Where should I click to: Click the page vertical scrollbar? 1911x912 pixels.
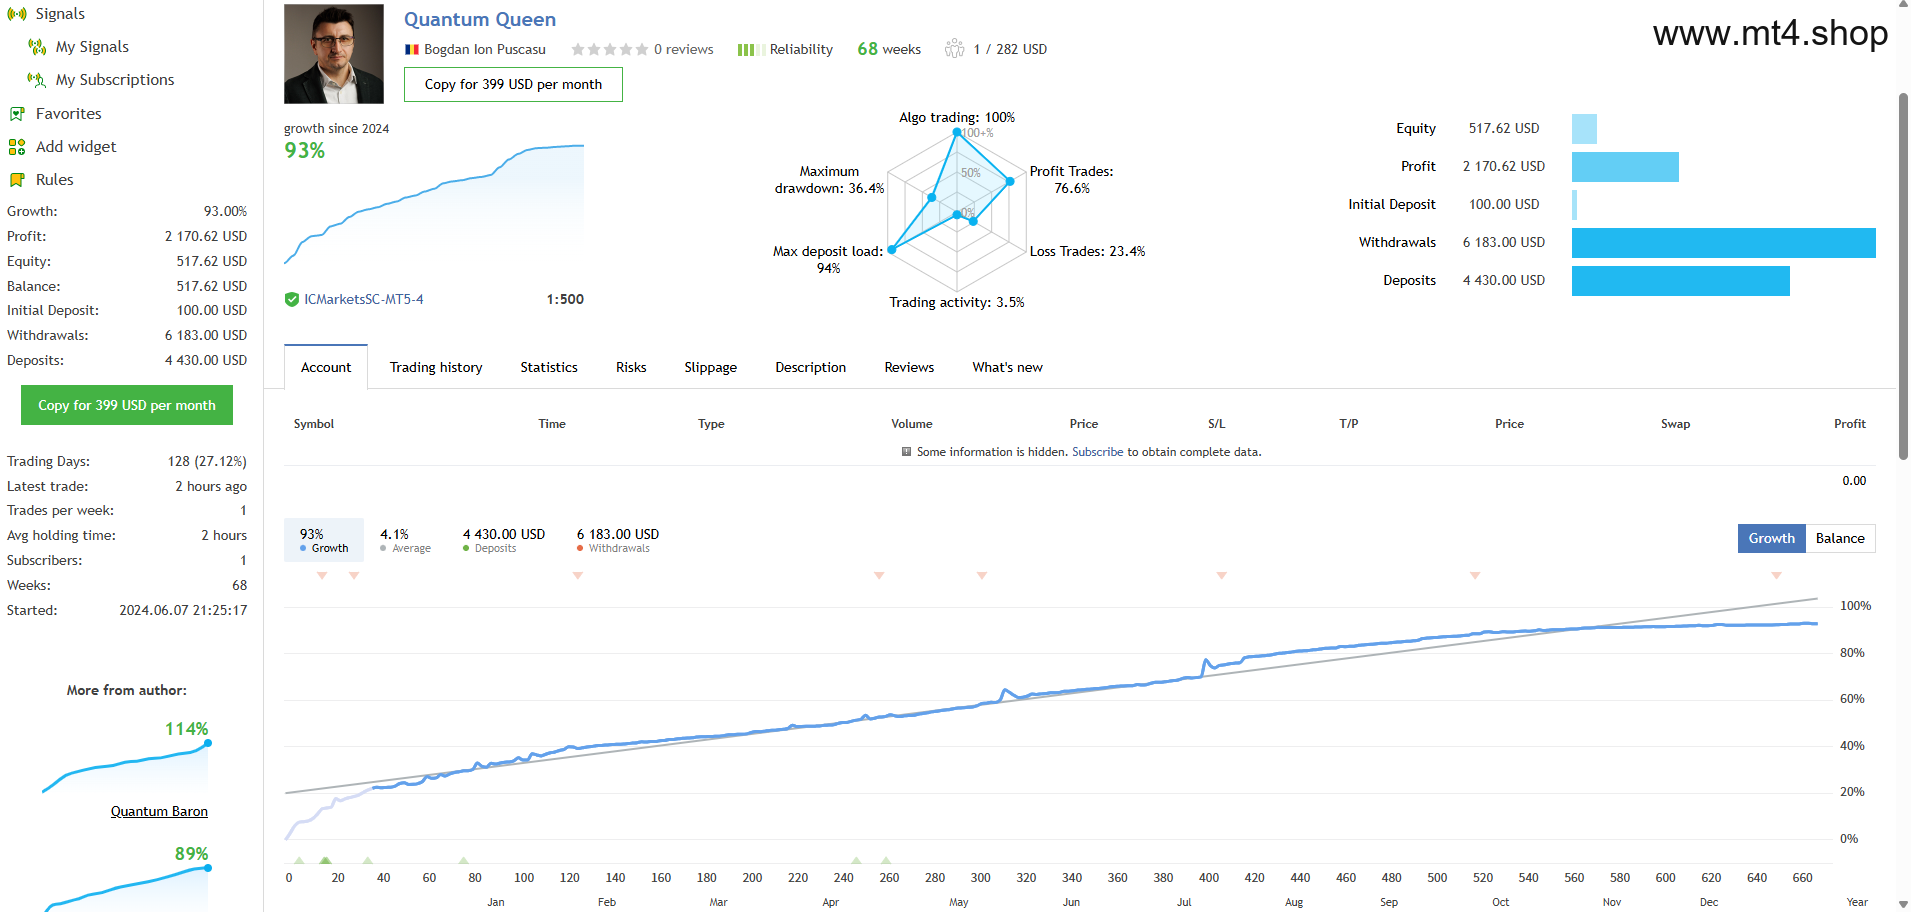click(1903, 277)
